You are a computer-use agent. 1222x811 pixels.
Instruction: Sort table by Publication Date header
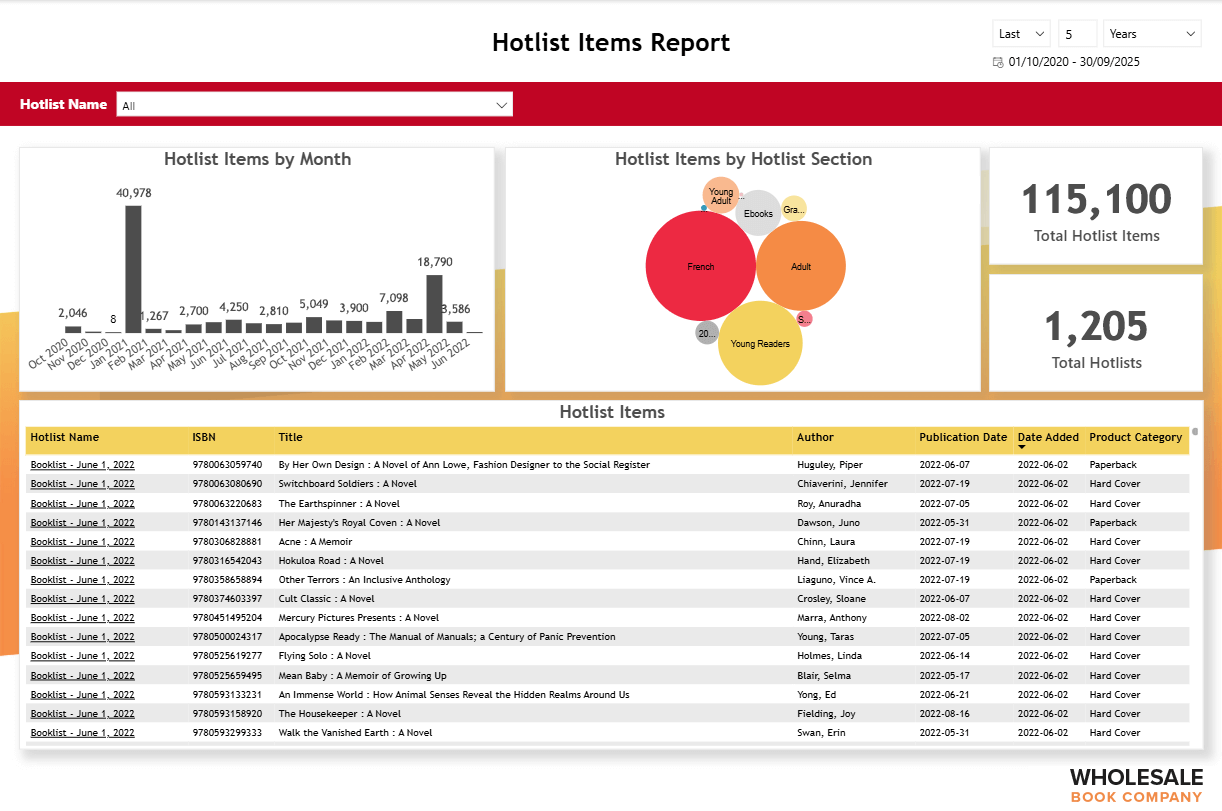click(962, 437)
